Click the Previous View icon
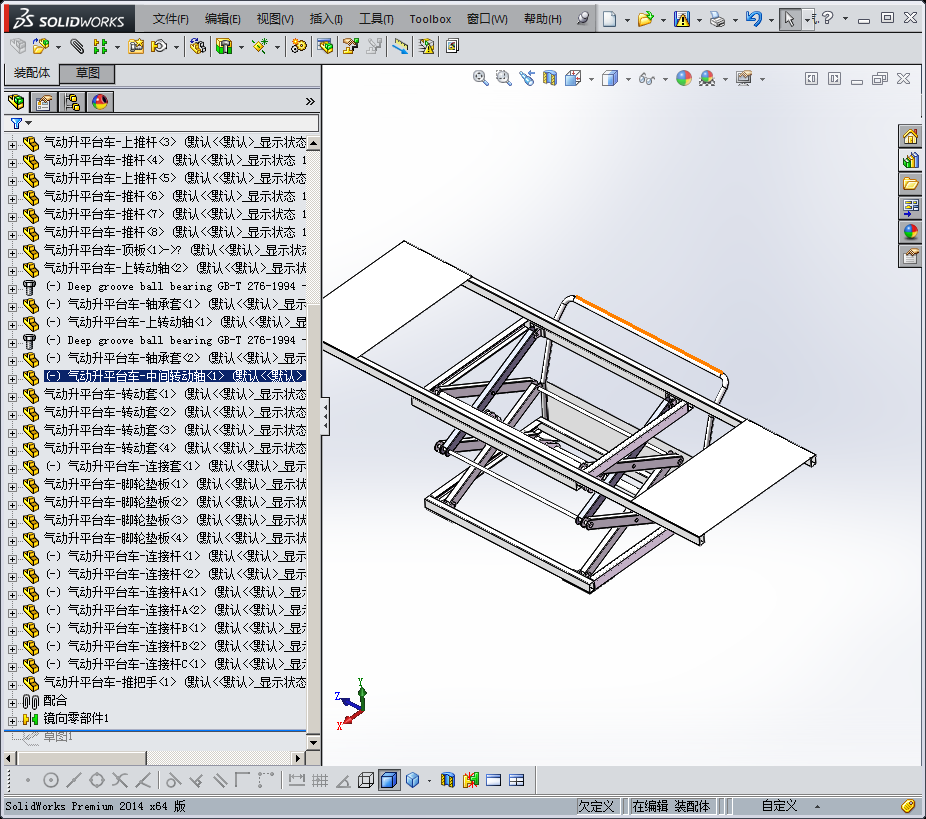Screen dimensions: 926x819 coord(527,78)
